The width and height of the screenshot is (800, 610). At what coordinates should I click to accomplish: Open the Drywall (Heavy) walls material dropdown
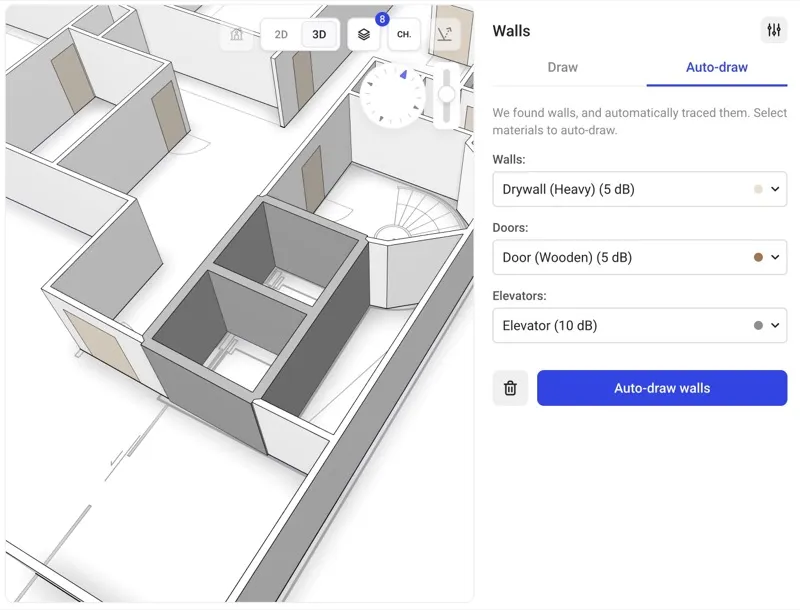(639, 189)
